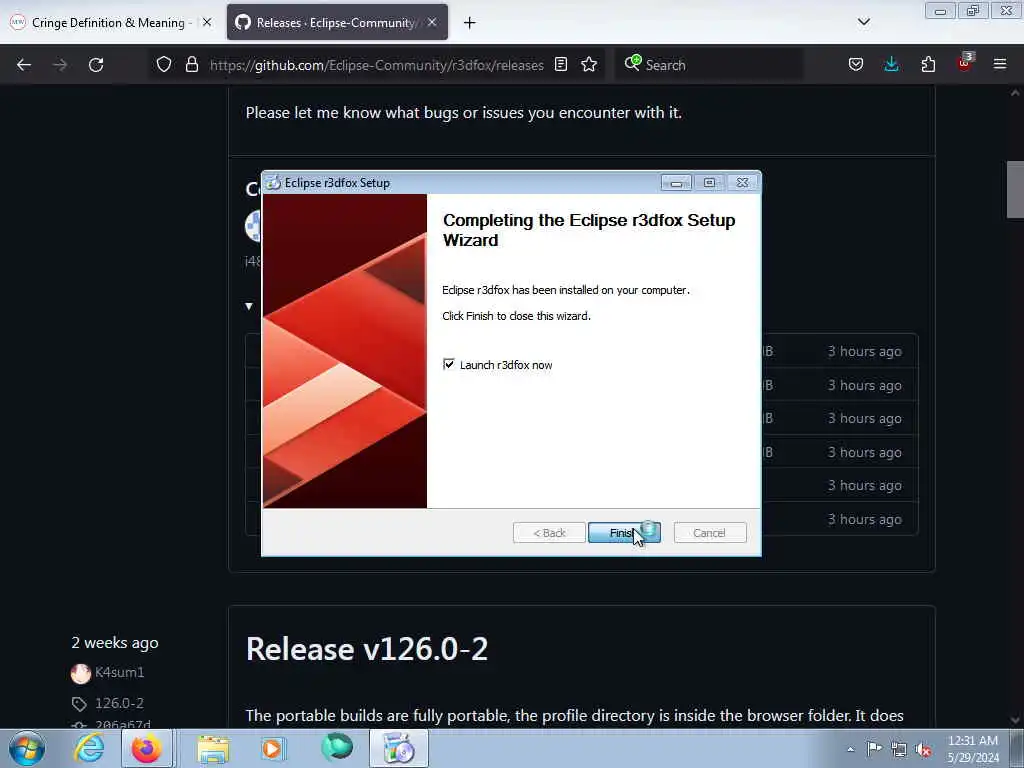Open Windows Explorer folder from taskbar

[x=214, y=748]
